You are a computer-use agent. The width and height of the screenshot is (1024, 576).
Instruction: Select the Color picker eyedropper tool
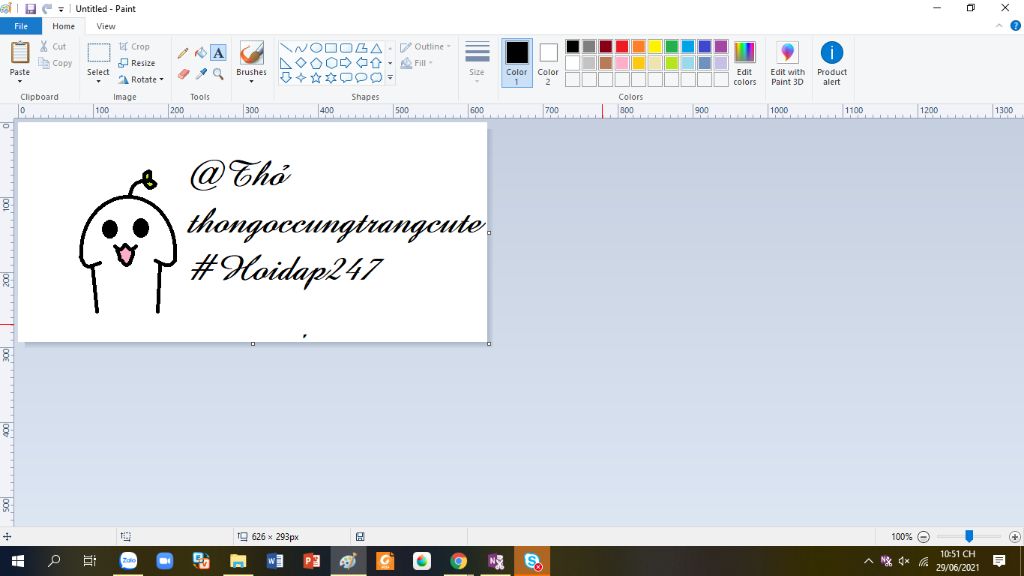click(200, 74)
